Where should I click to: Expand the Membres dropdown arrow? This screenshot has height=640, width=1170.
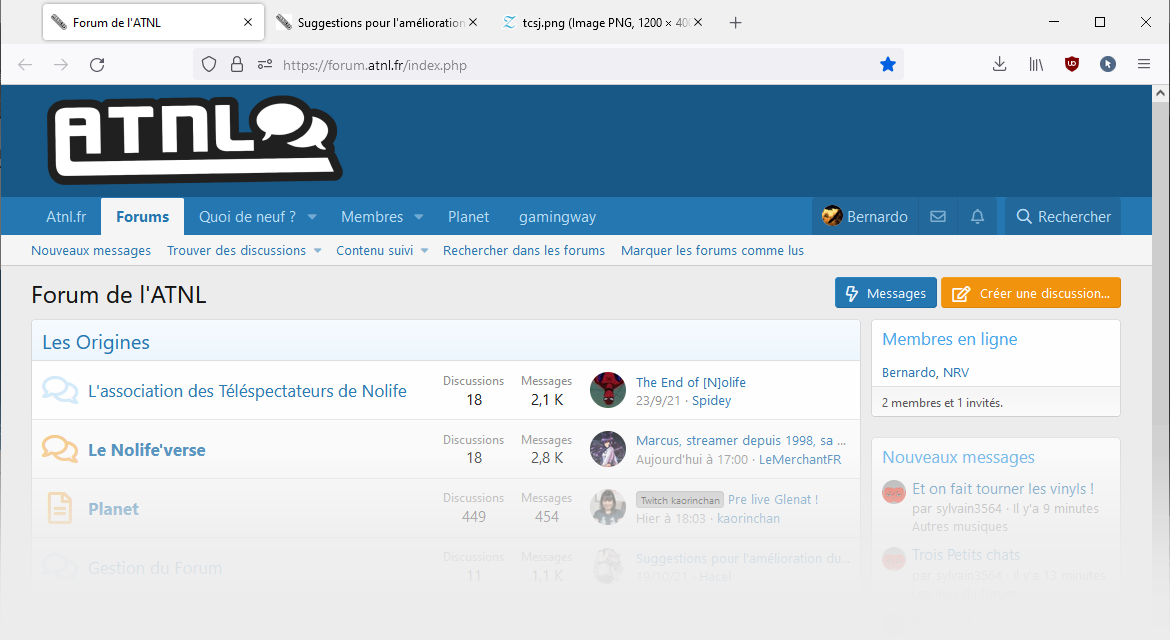tap(419, 217)
